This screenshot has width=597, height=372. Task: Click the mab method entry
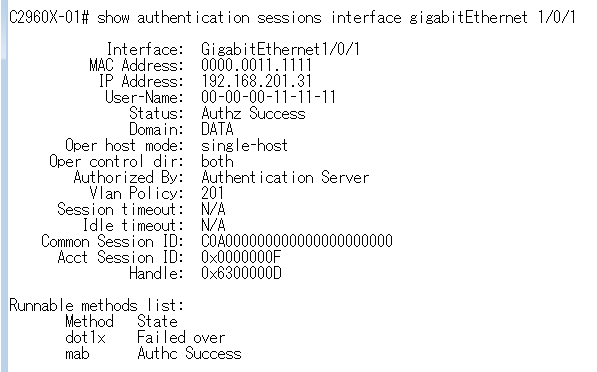pos(77,354)
